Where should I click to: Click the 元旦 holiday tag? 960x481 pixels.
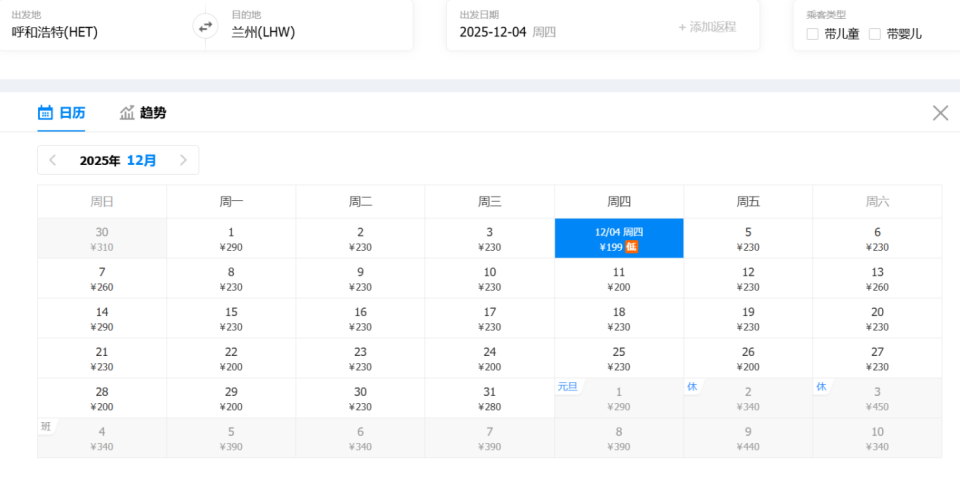point(567,386)
